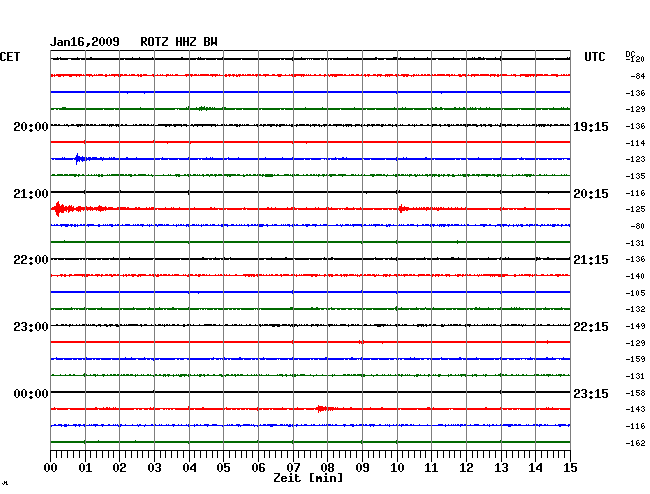Click the CET column header
This screenshot has height=494, width=650.
coord(10,57)
